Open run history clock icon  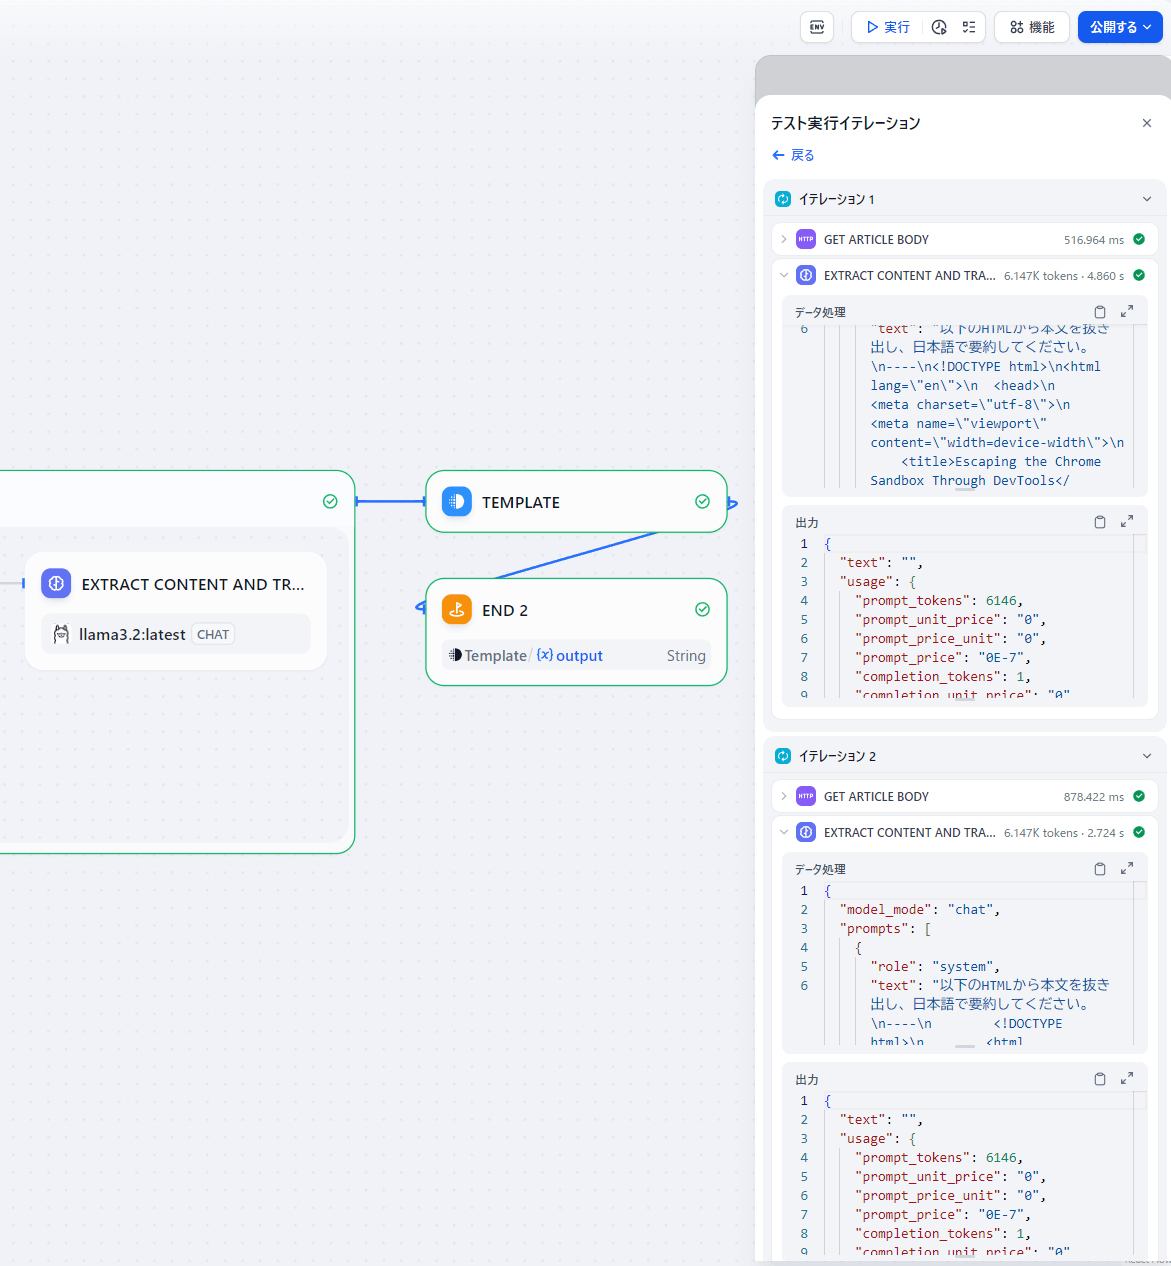click(x=939, y=27)
